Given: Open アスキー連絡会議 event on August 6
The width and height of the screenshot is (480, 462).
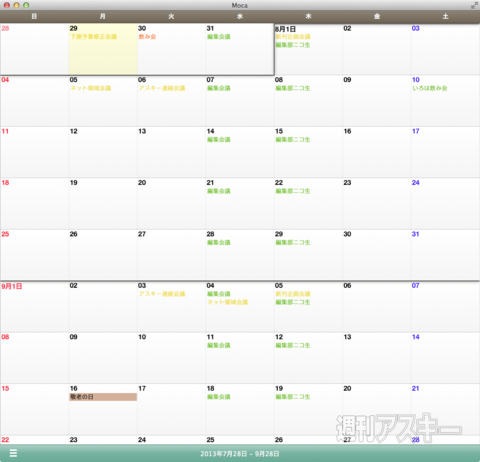Looking at the screenshot, I should click(x=162, y=88).
